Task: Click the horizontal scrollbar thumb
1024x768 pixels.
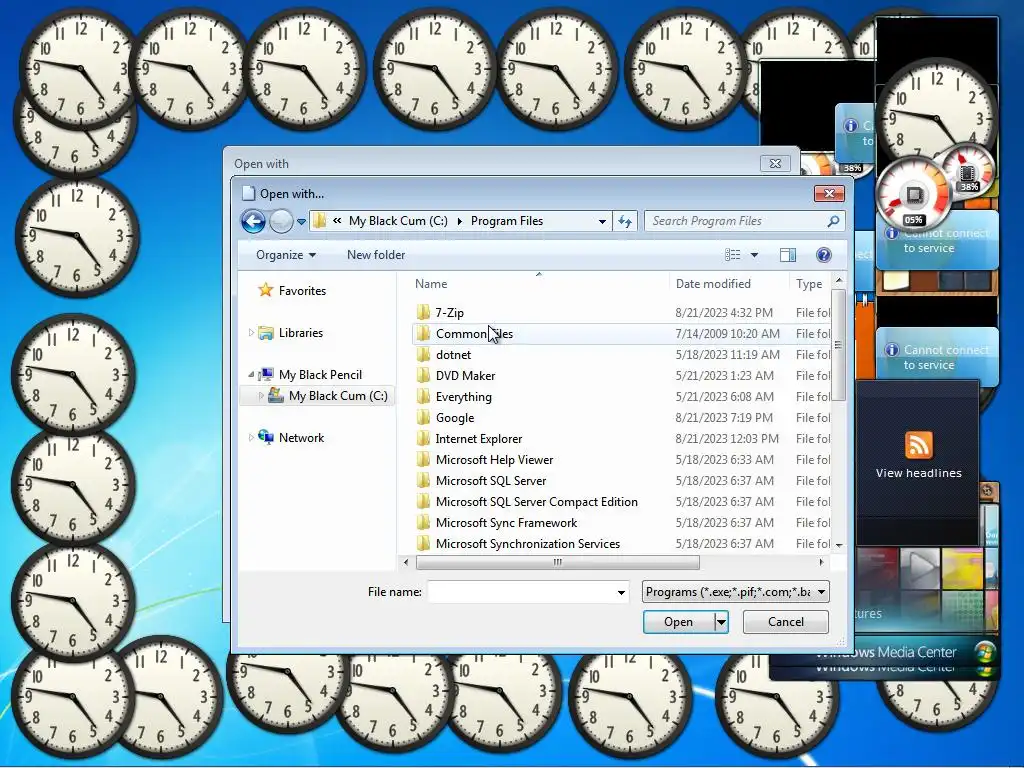Action: tap(557, 562)
